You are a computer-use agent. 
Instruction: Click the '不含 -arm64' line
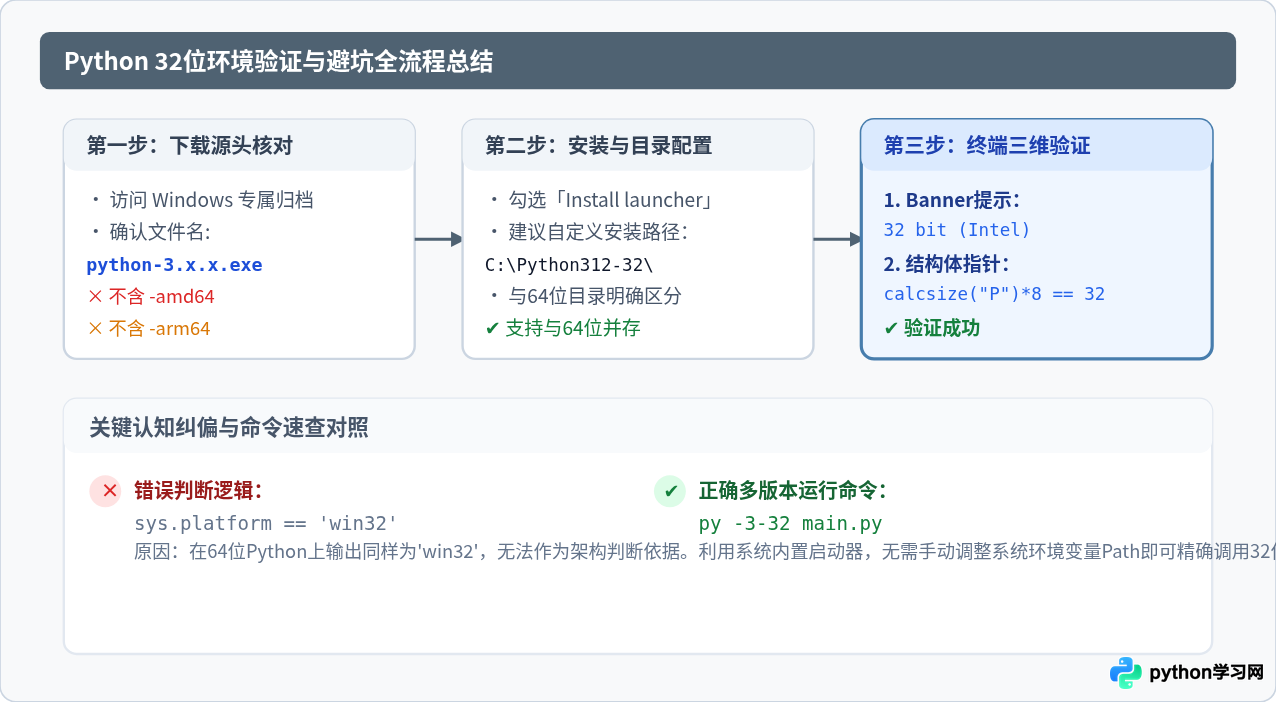[x=148, y=329]
